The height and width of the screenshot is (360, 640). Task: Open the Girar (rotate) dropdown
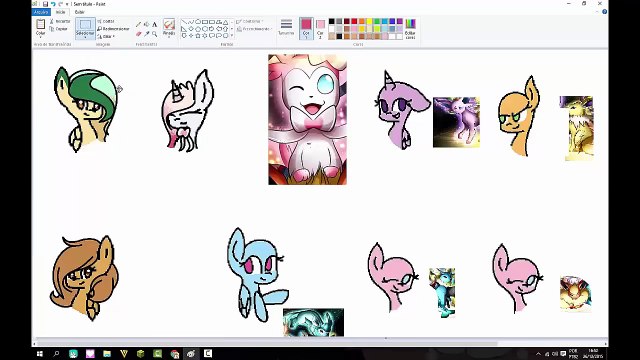point(106,37)
